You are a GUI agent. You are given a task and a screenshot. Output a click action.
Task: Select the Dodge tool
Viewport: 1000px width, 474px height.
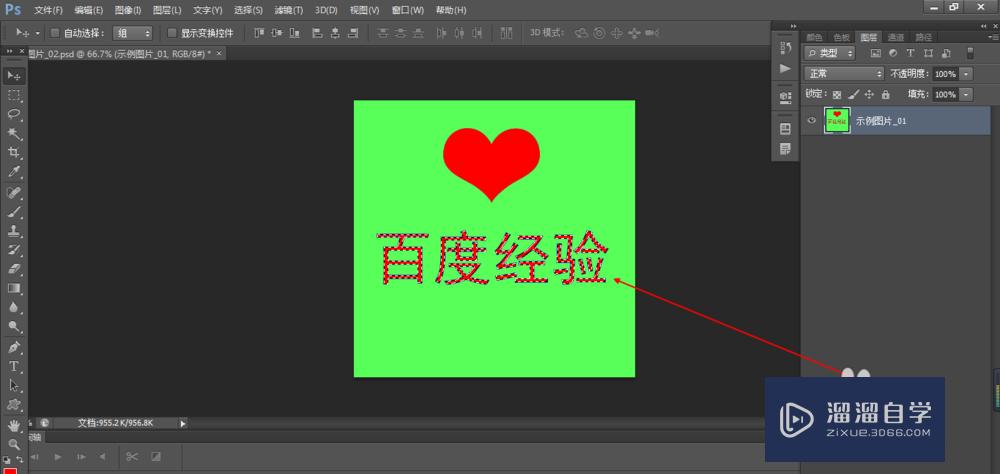13,327
